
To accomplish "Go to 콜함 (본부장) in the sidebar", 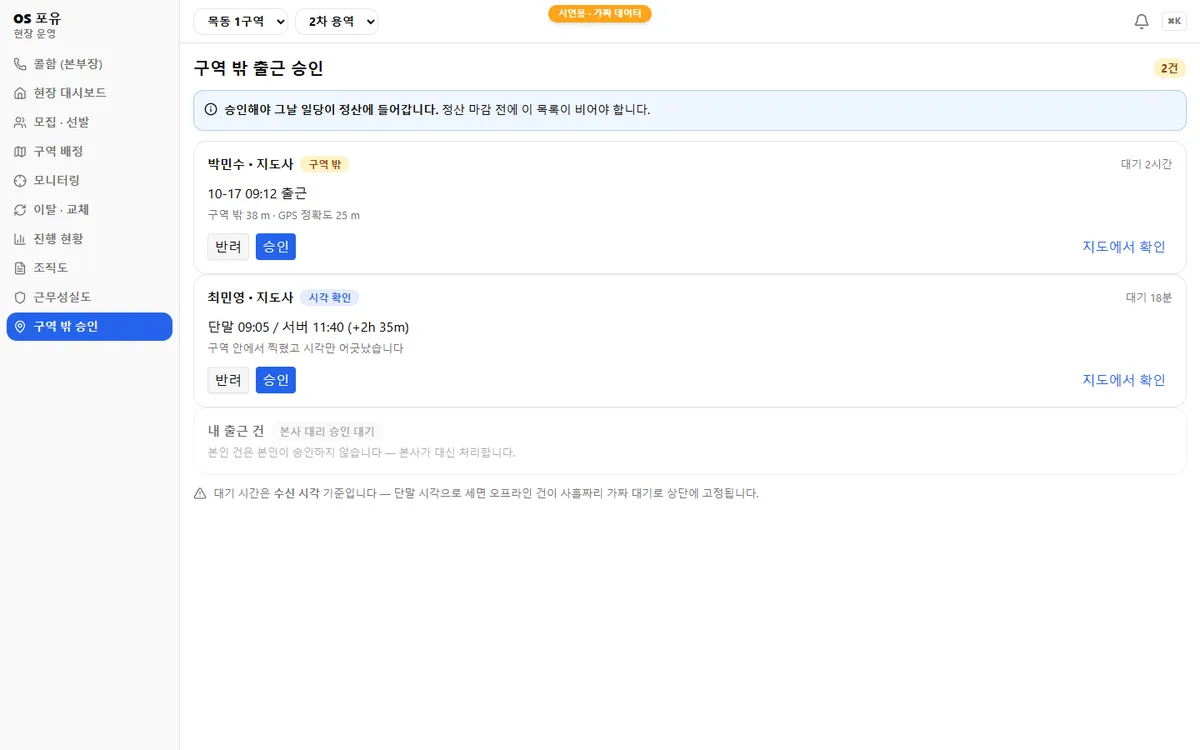I will click(90, 64).
